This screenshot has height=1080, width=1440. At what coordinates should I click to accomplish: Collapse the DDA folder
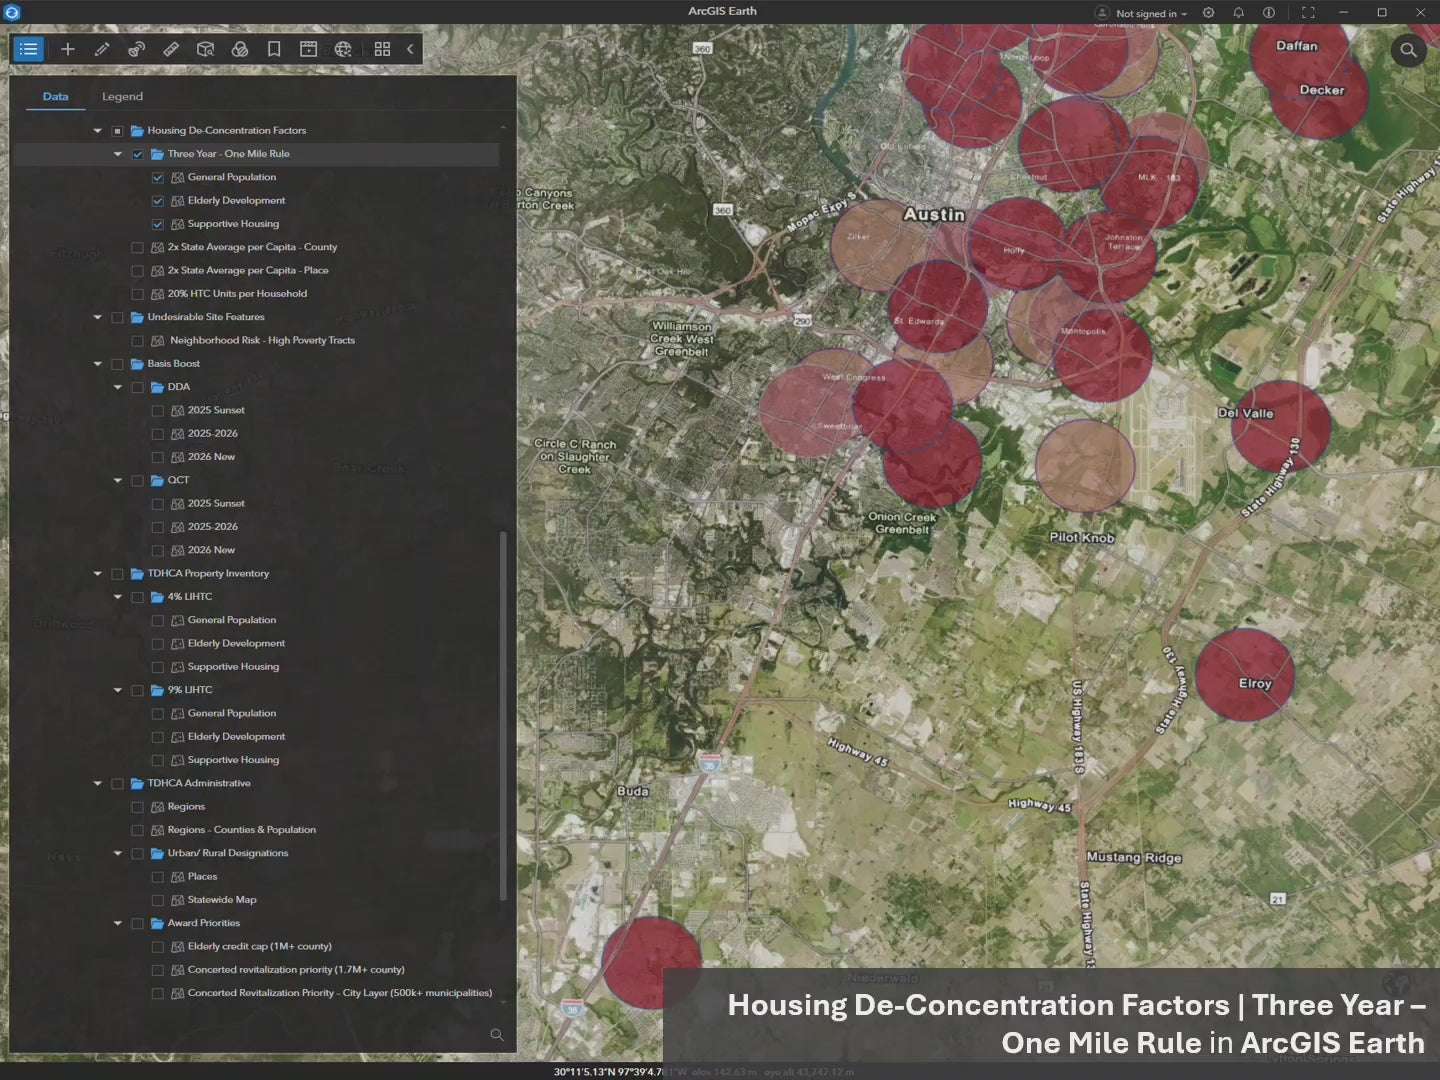point(117,387)
